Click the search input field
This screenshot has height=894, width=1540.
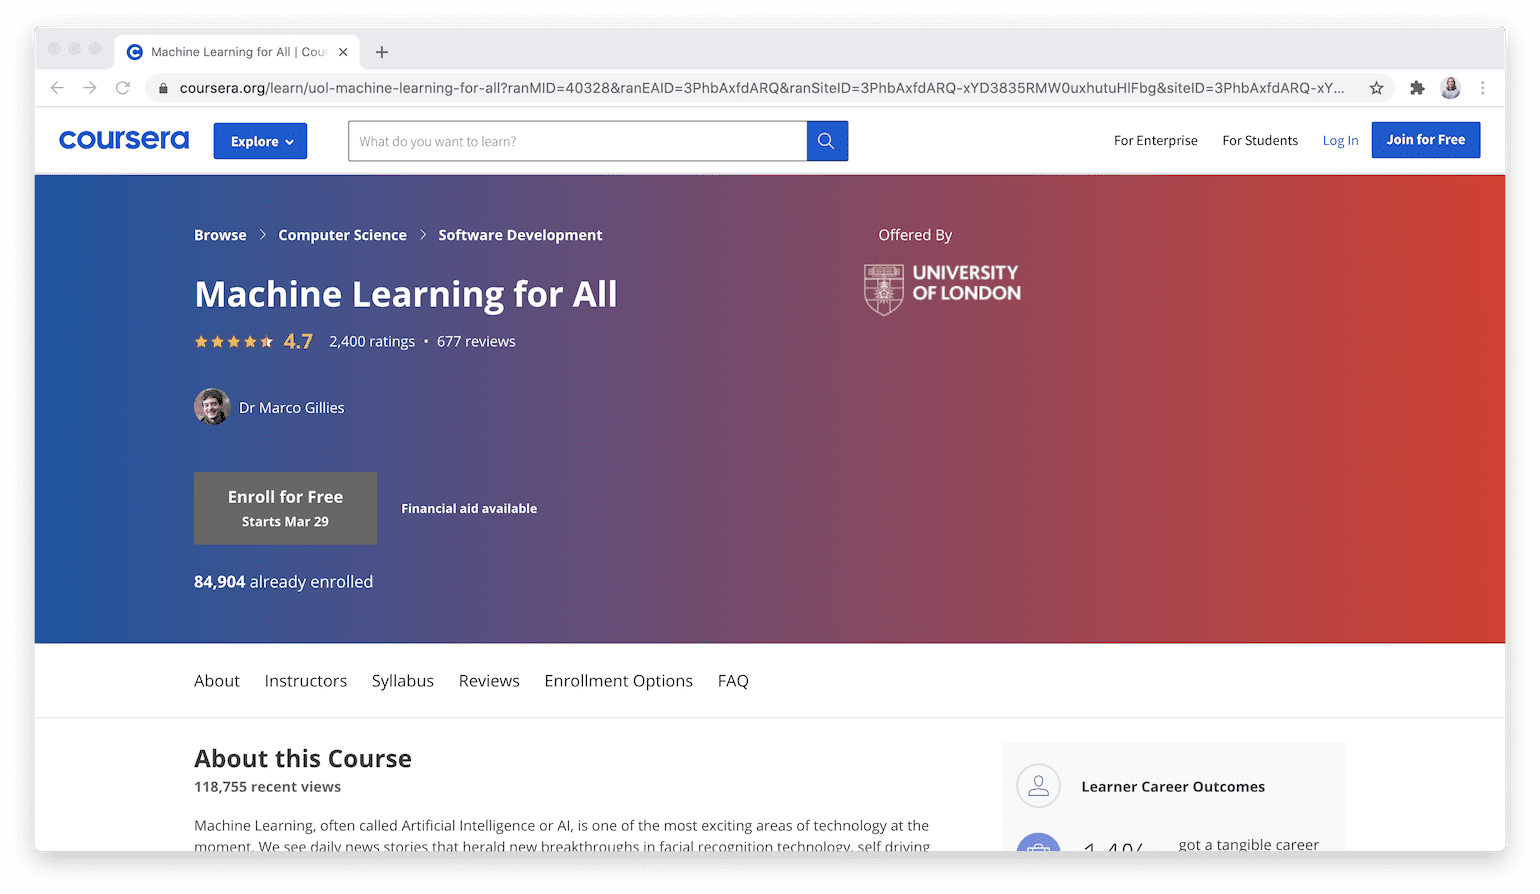pyautogui.click(x=577, y=141)
